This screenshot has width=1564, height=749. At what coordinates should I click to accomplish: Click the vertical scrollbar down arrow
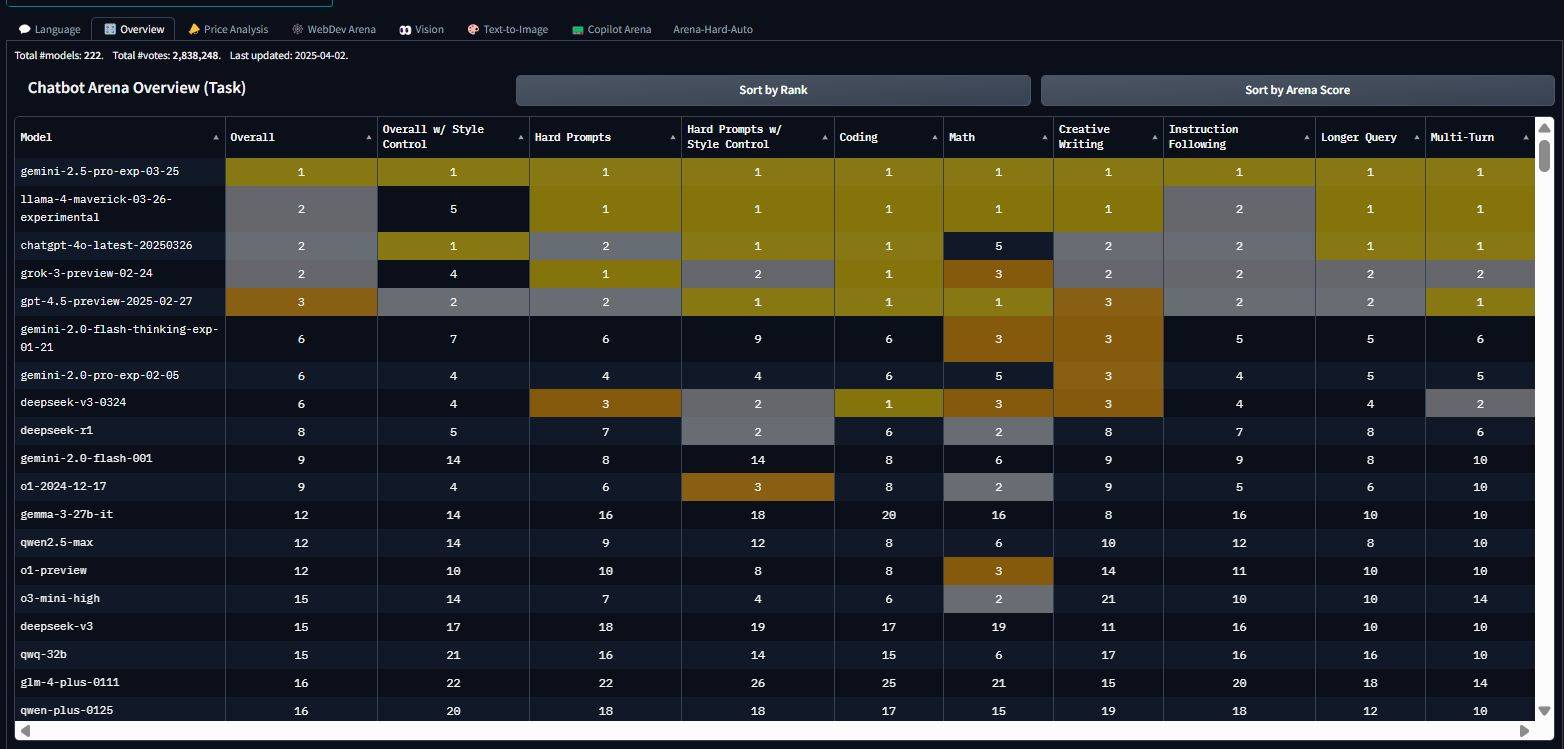1544,711
